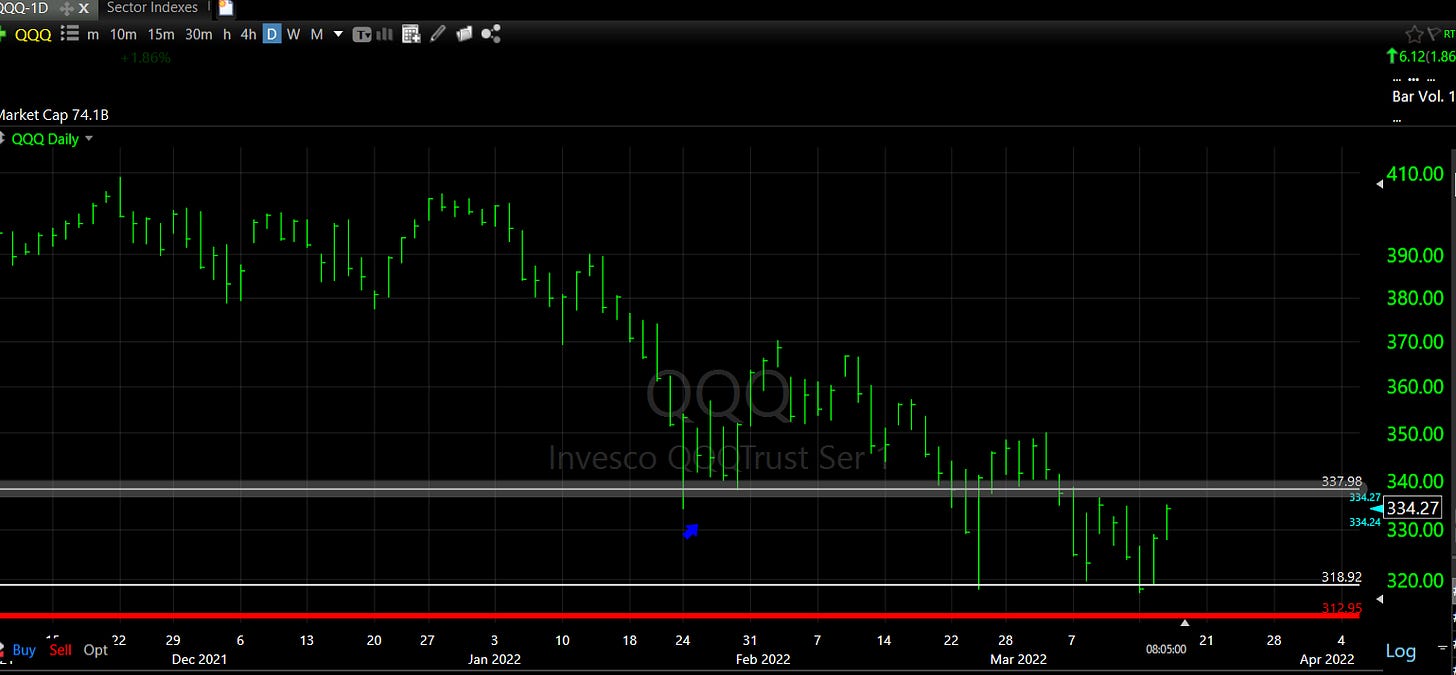Screen dimensions: 1456x675
Task: Click the red 312.95 price label
Action: [x=1343, y=607]
